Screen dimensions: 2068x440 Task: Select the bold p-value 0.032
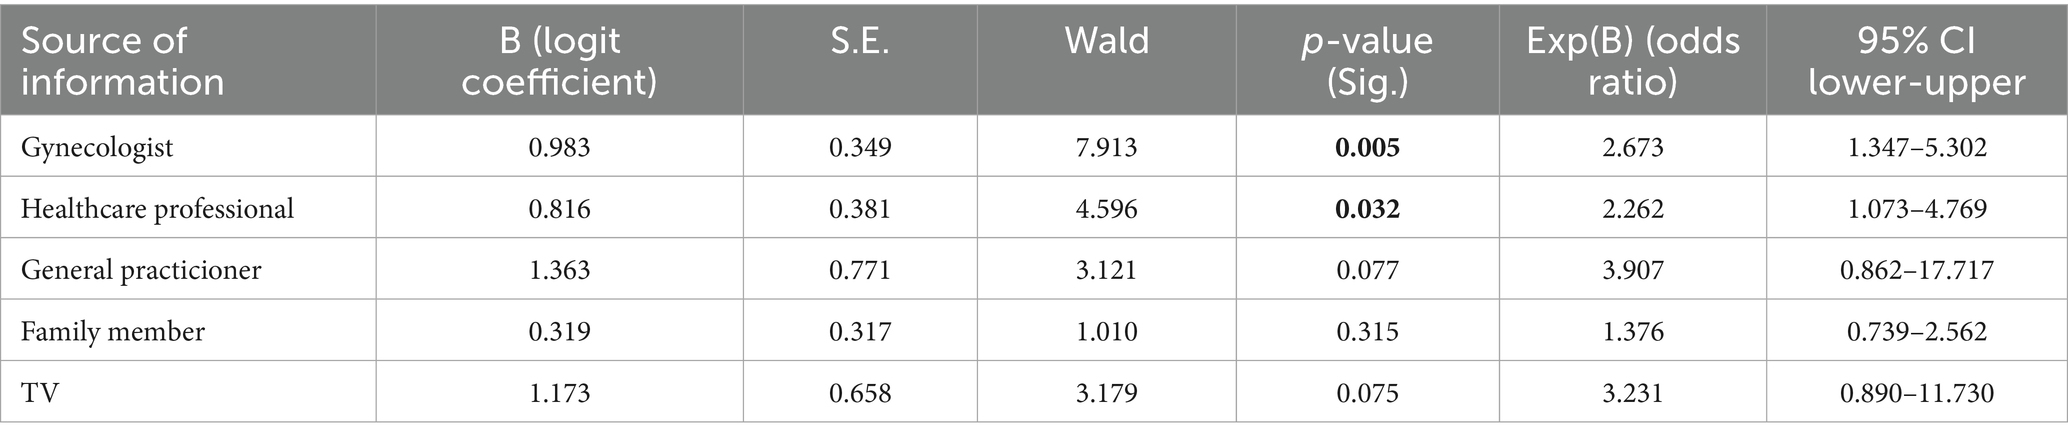[1367, 209]
